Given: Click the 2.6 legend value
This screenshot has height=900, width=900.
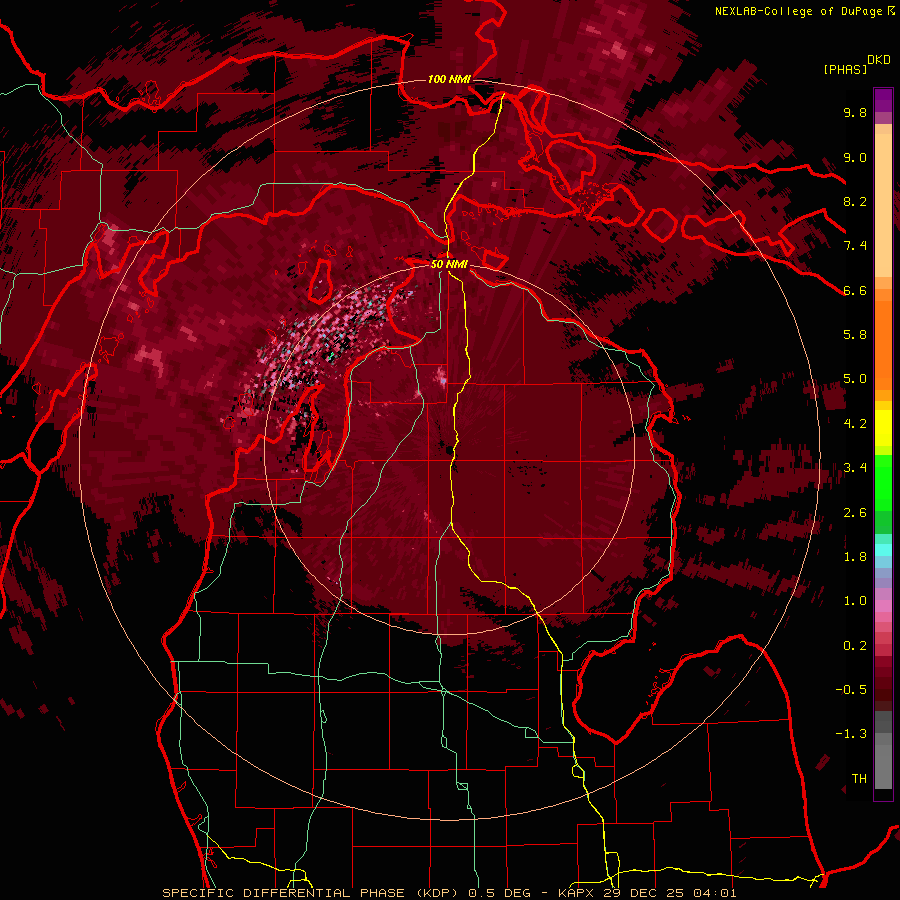Looking at the screenshot, I should [855, 513].
